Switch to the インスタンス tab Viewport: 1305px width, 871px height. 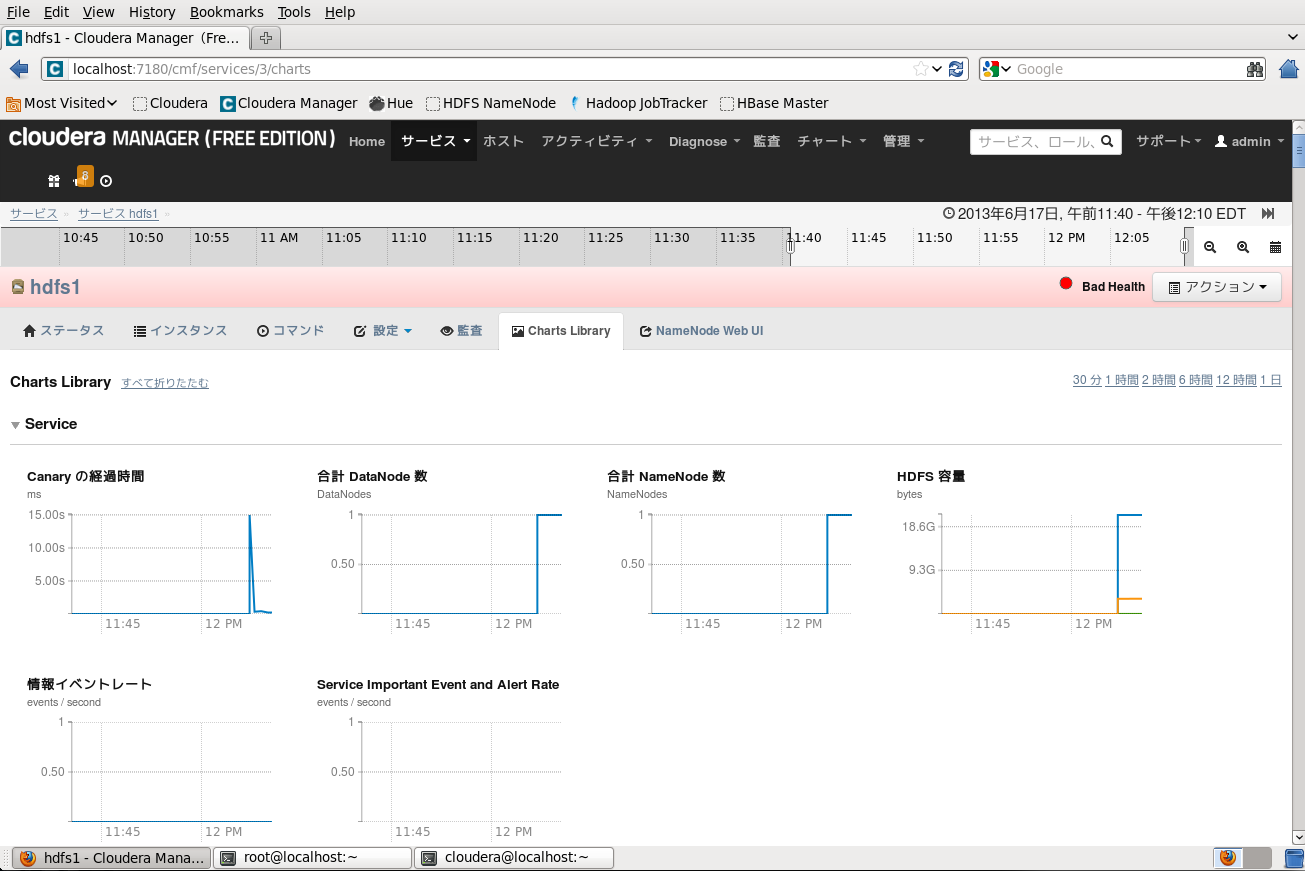tap(180, 331)
